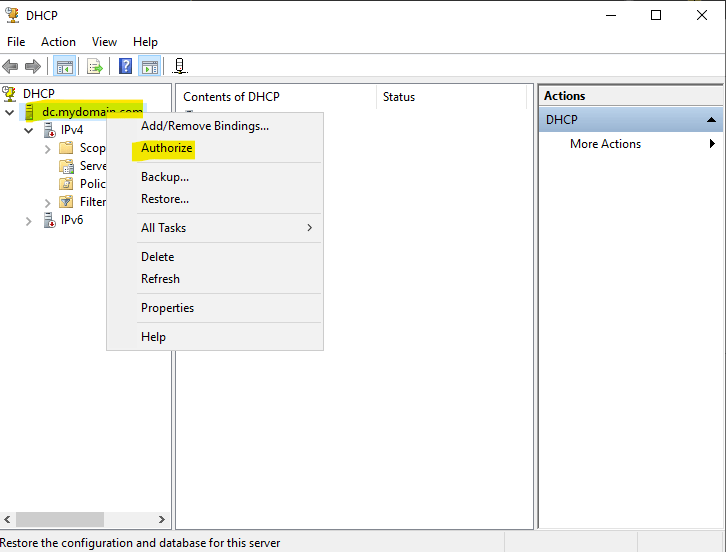Collapse the DHCP section in Actions pane

click(x=710, y=120)
